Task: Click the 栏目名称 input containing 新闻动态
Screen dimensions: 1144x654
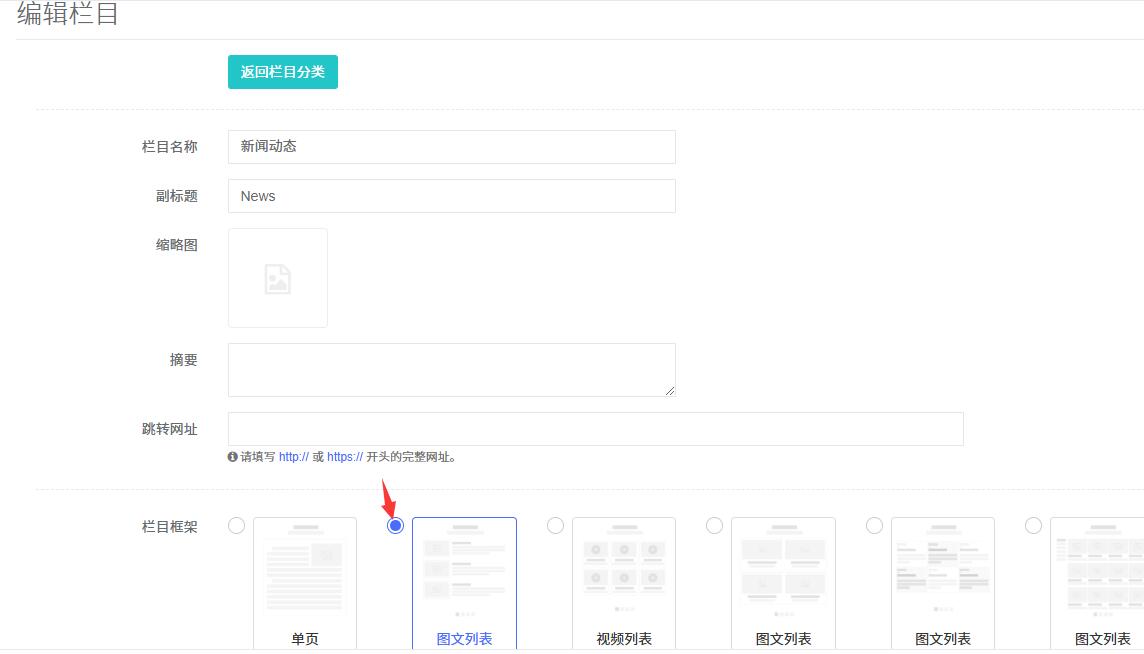Action: tap(451, 147)
